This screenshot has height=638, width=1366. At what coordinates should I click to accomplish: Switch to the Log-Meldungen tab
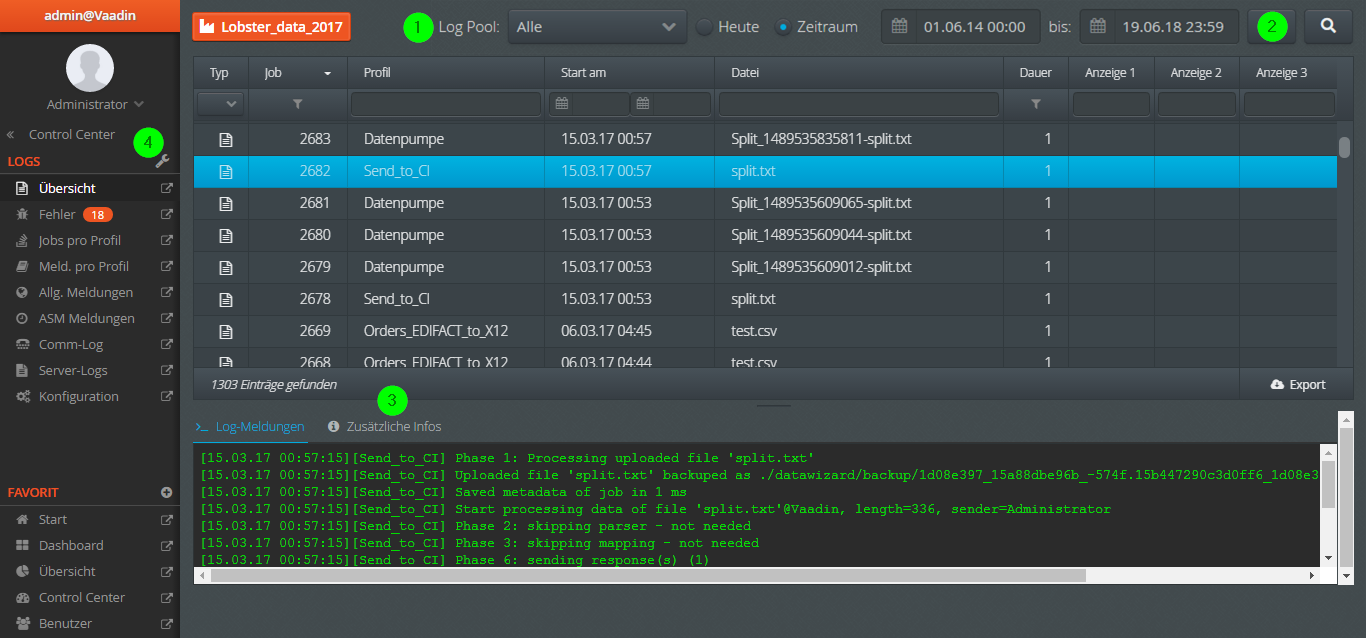250,426
